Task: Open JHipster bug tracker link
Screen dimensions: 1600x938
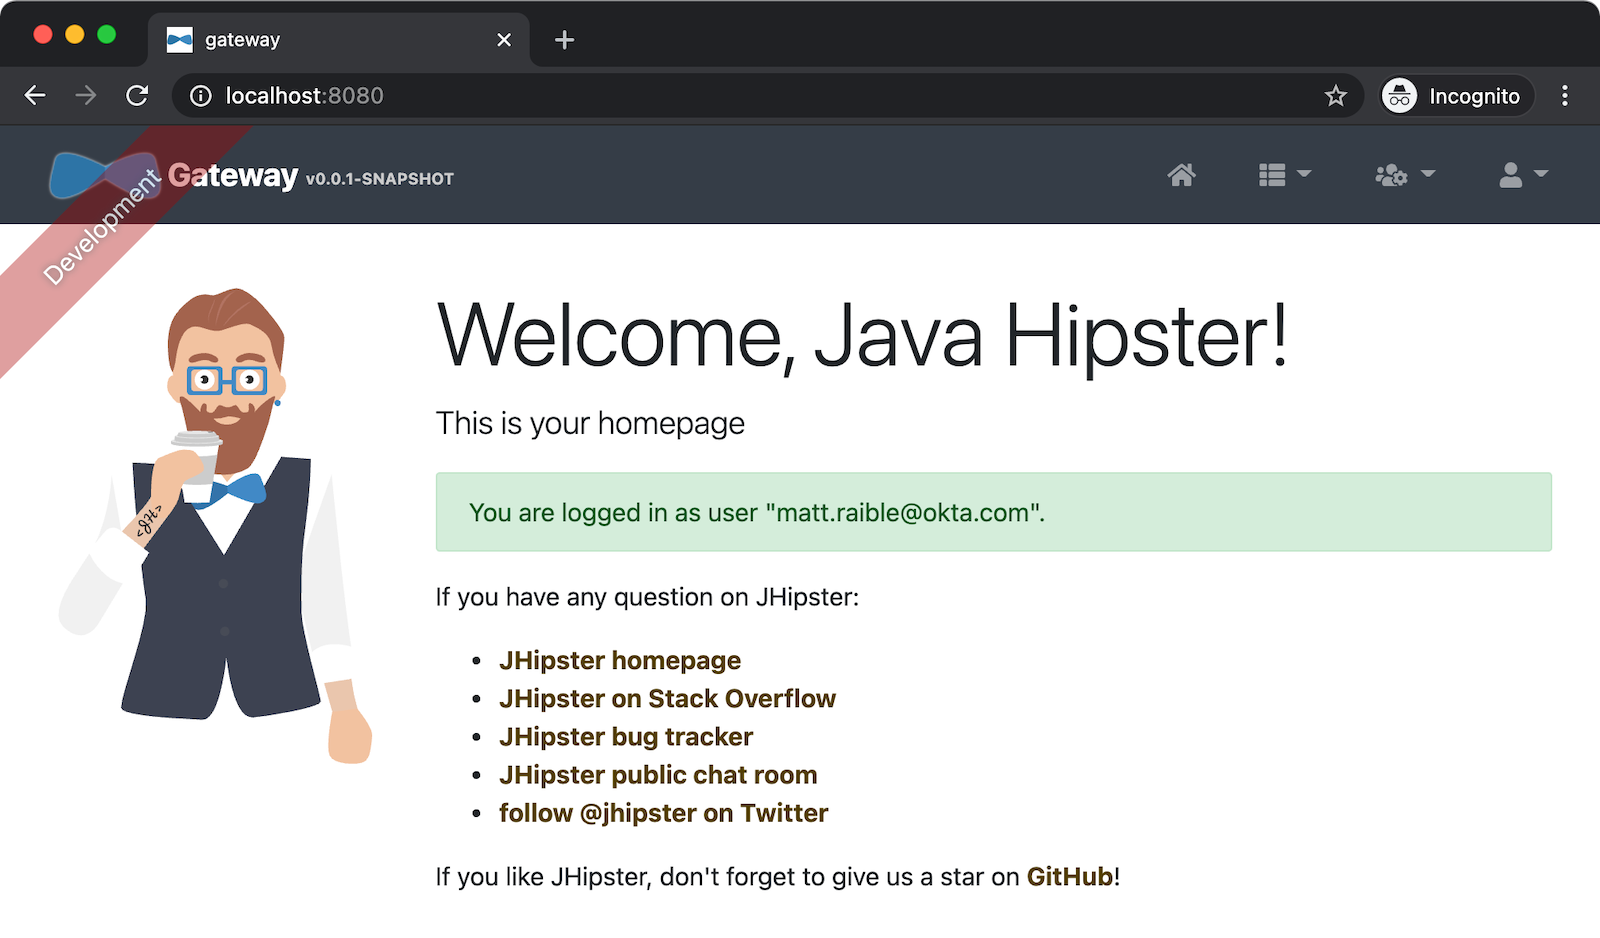Action: point(626,737)
